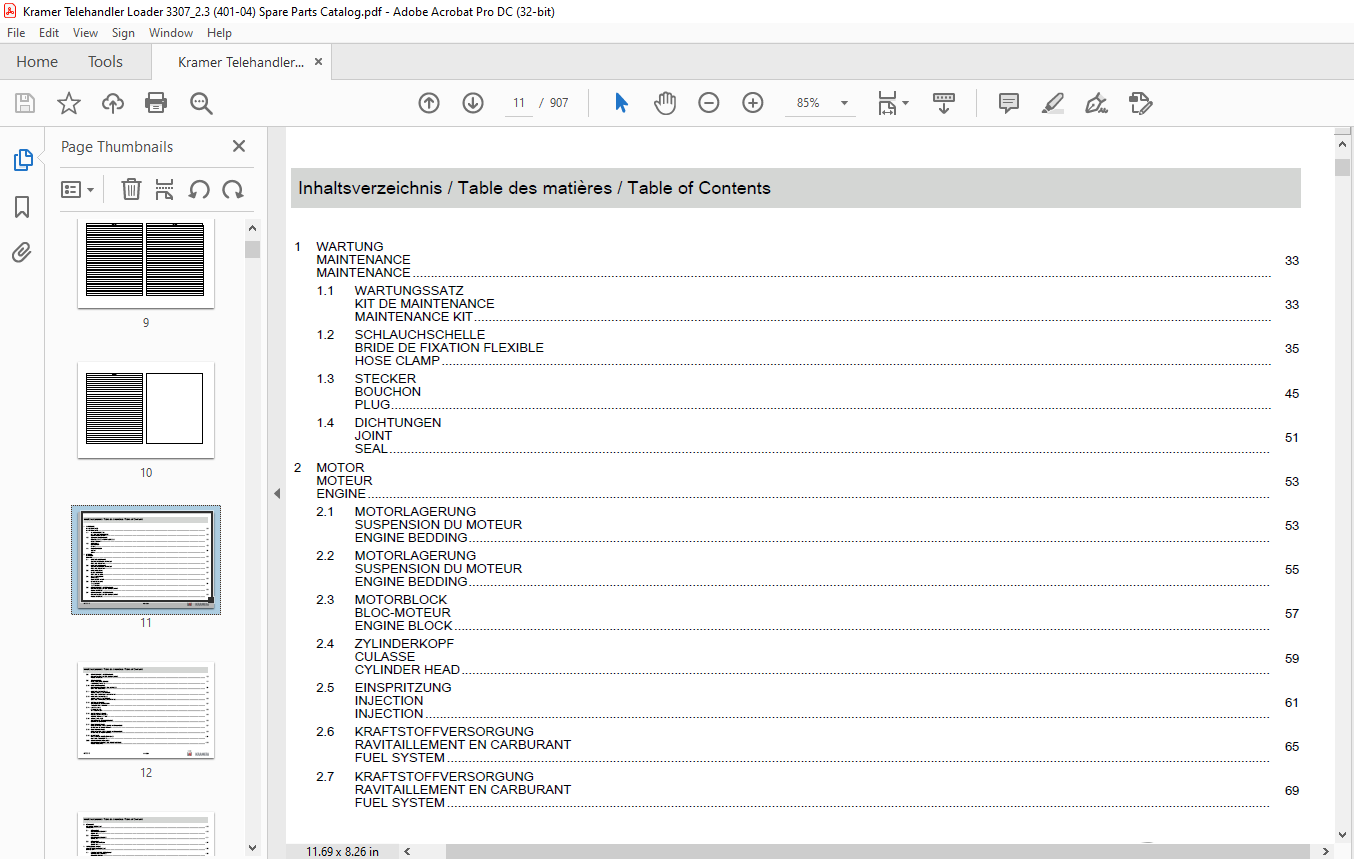Rotate page counterclockwise in thumbnails panel
Viewport: 1354px width, 859px height.
(x=199, y=189)
